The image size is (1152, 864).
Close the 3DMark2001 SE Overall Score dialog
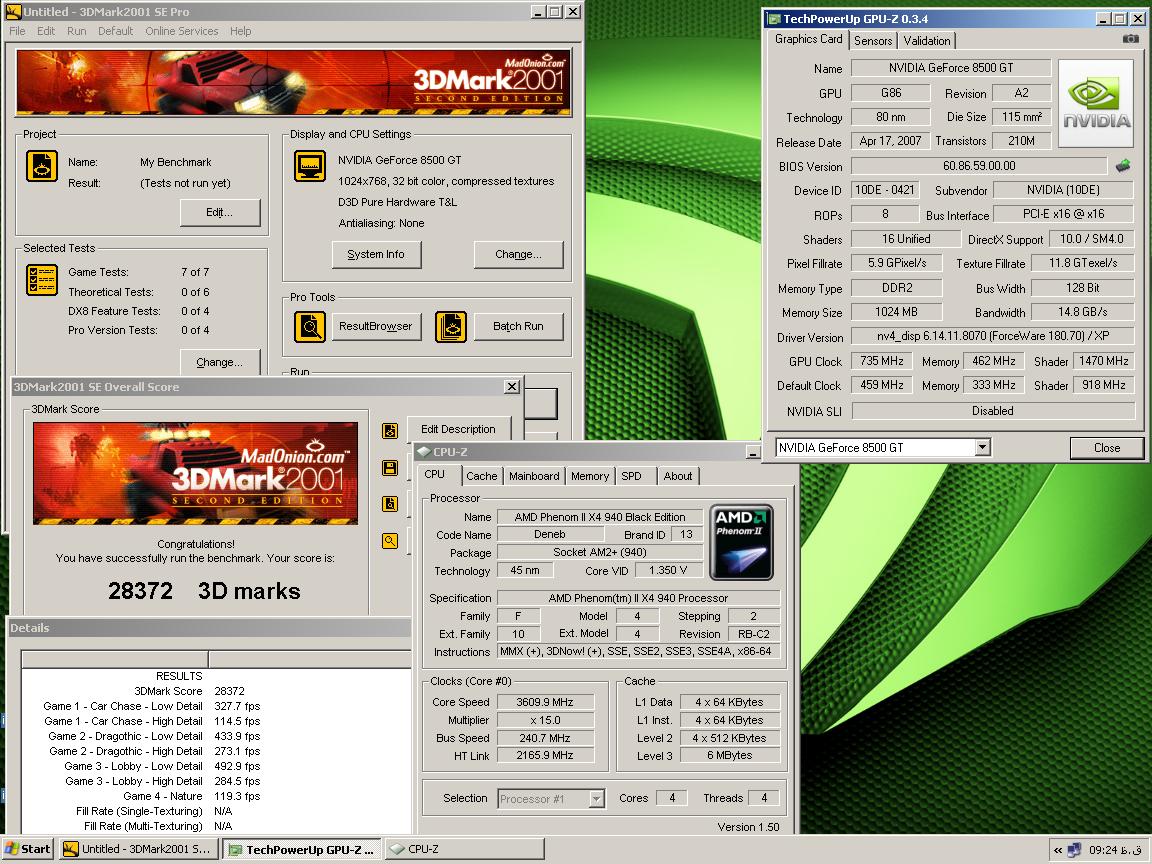pyautogui.click(x=512, y=386)
